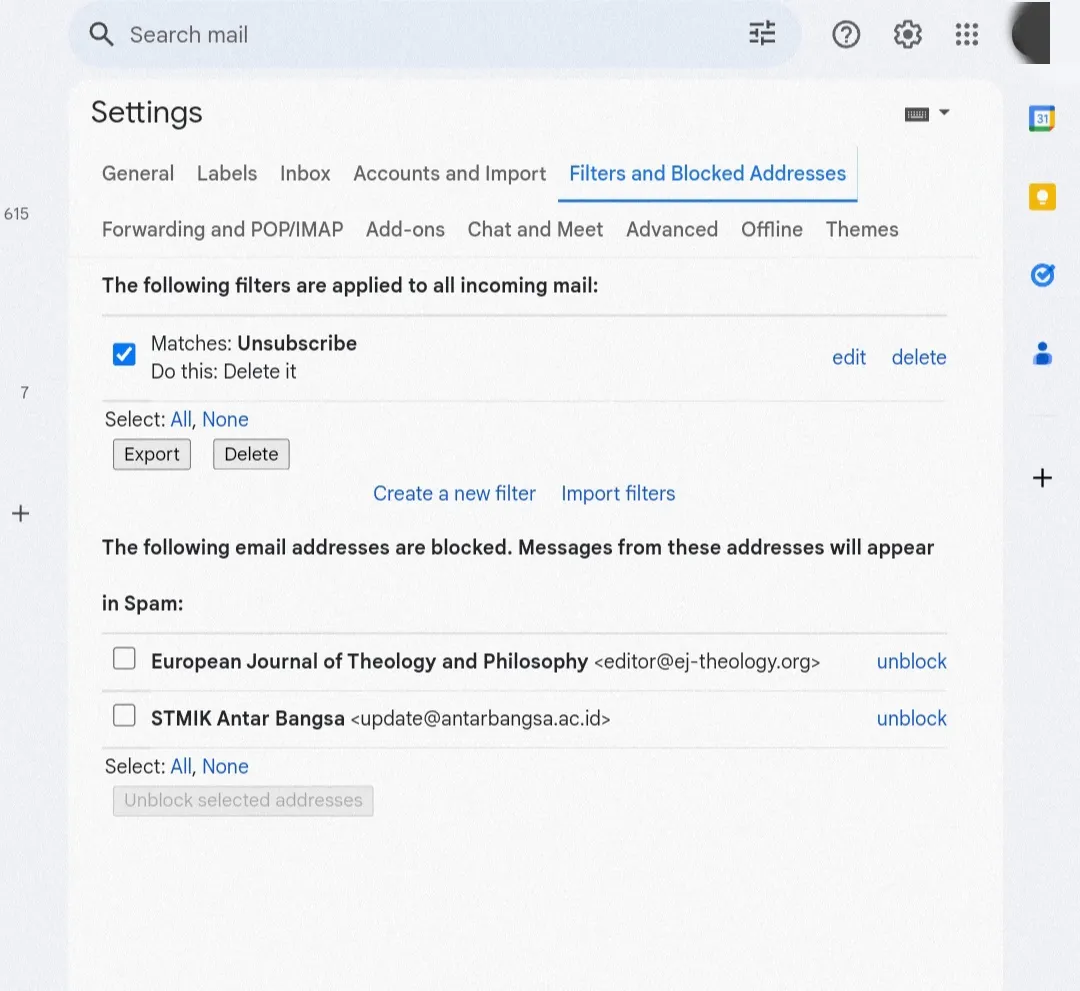The width and height of the screenshot is (1080, 991).
Task: Open the Google apps grid
Action: (966, 35)
